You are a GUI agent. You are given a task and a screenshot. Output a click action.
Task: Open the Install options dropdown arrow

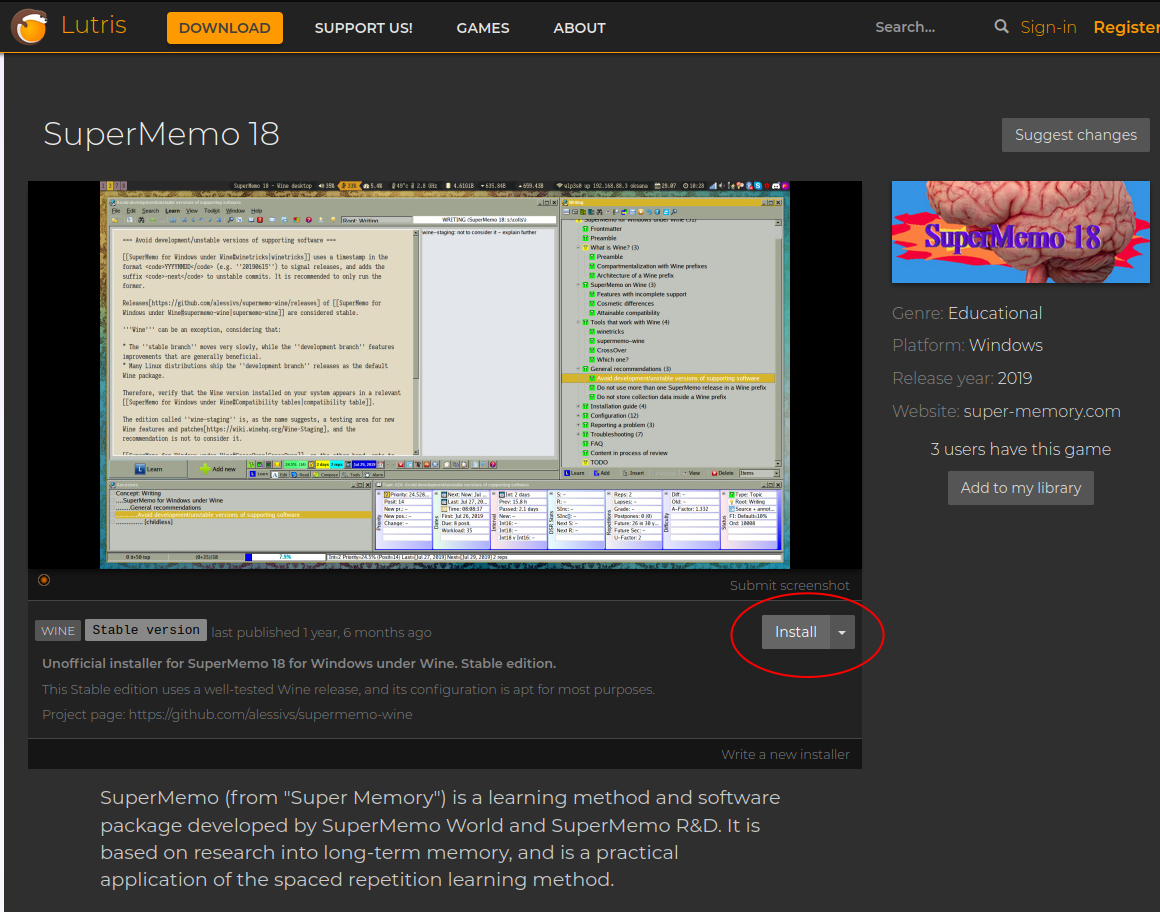pos(840,632)
